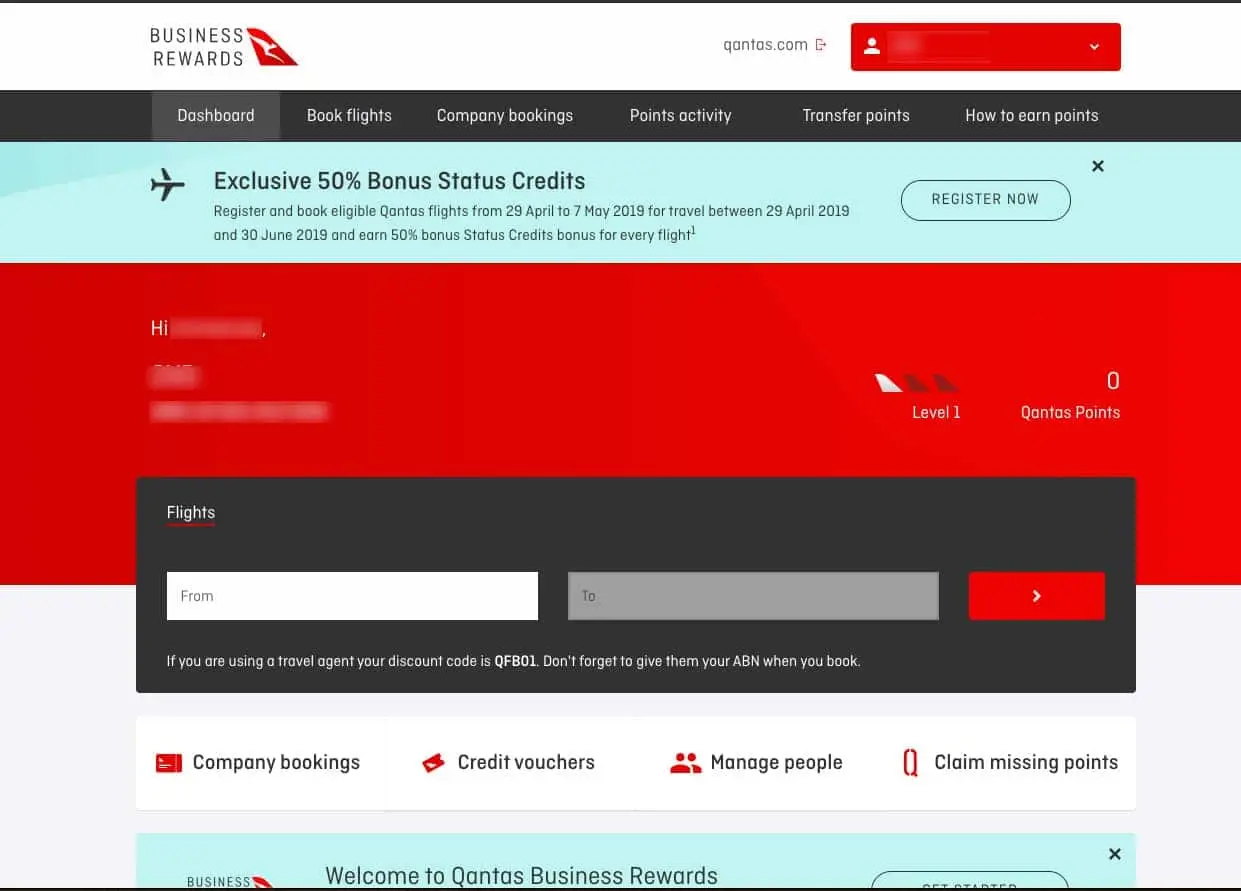The width and height of the screenshot is (1241, 891).
Task: Dismiss the Bonus Status Credits banner
Action: [1098, 166]
